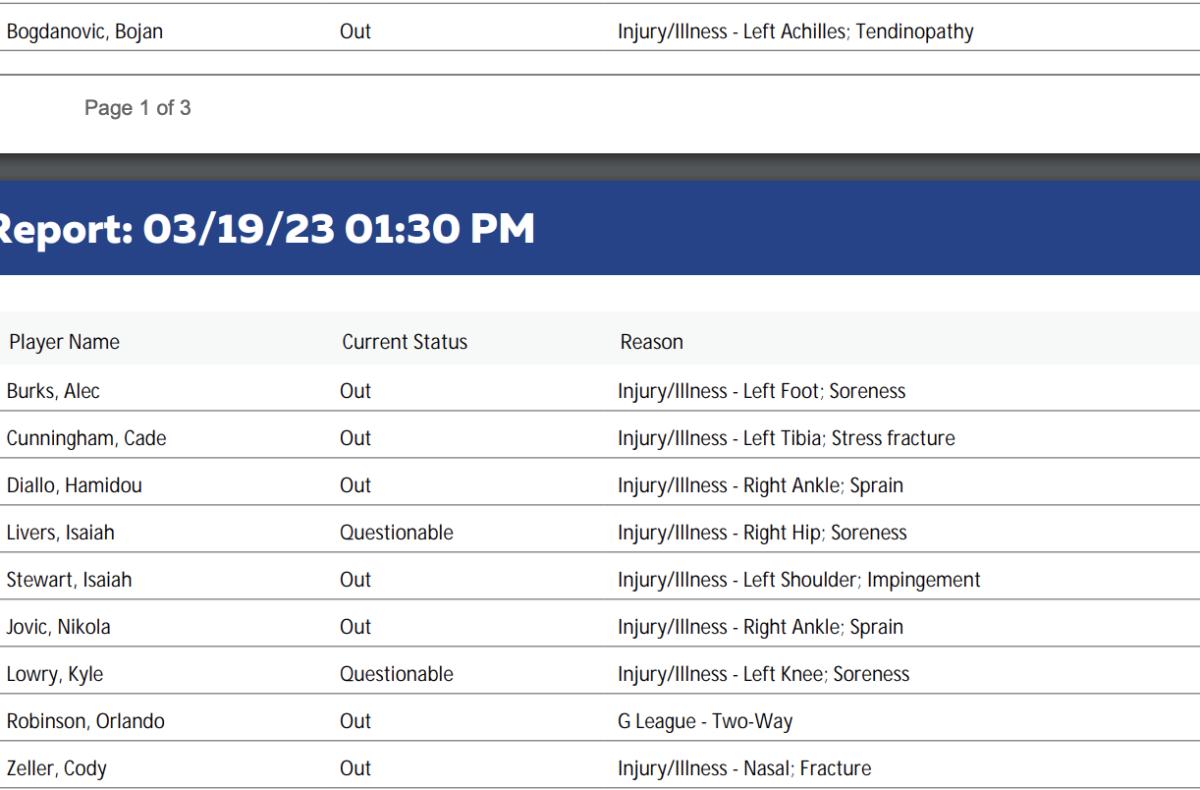Click Zeller, Cody player name

coord(56,768)
